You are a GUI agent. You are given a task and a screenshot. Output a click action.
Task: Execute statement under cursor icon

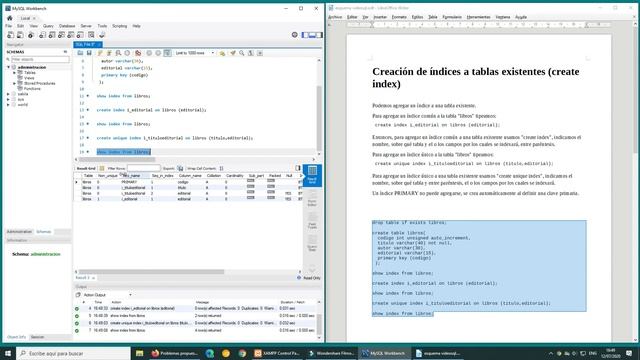point(109,53)
